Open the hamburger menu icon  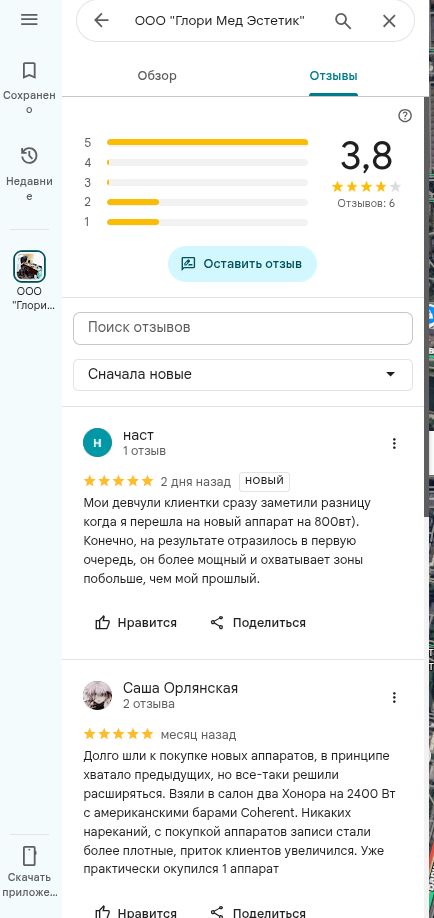(29, 19)
